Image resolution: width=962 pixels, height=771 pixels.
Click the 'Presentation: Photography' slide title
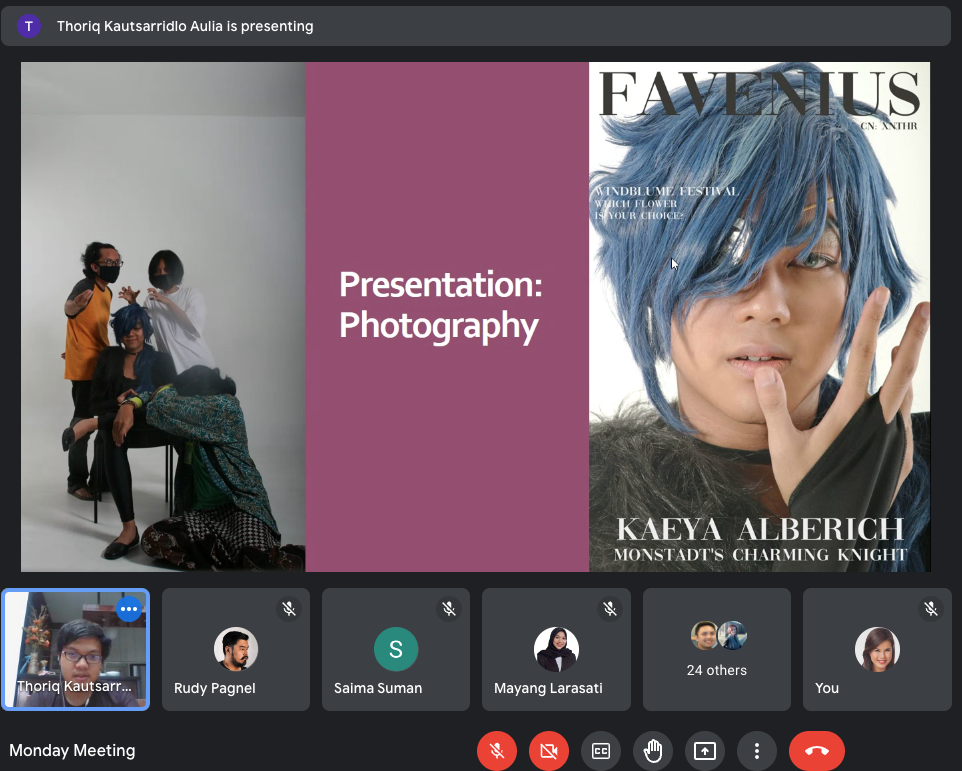(x=441, y=305)
